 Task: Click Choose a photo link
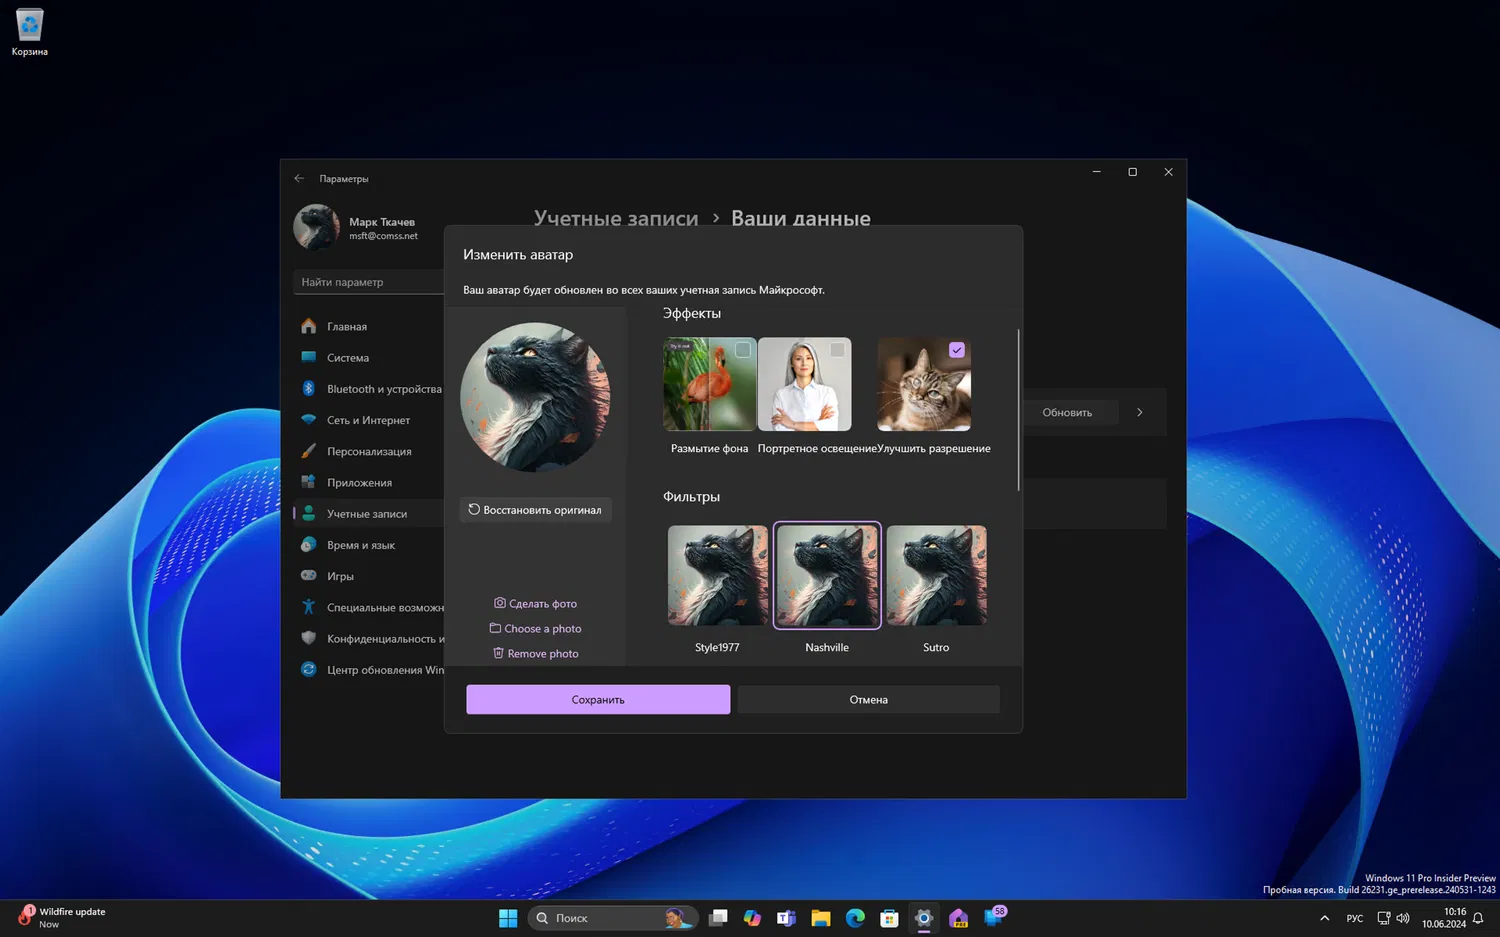coord(535,628)
